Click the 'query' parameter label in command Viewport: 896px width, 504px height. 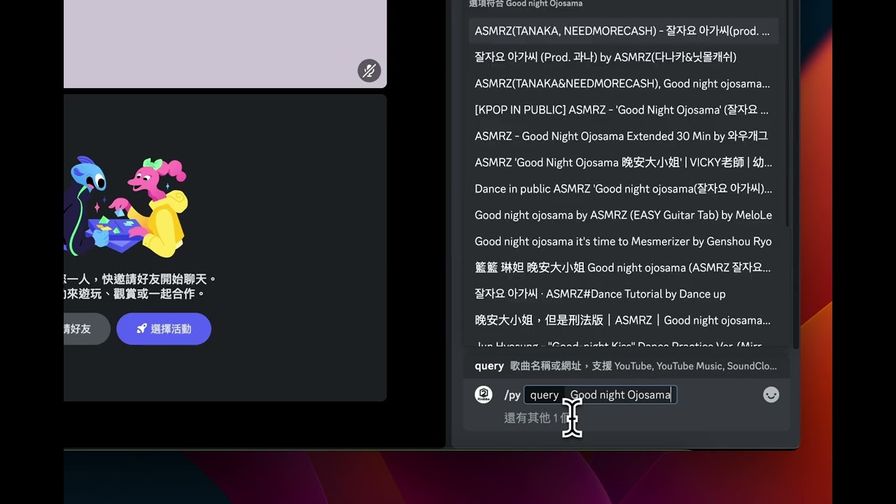[x=544, y=395]
